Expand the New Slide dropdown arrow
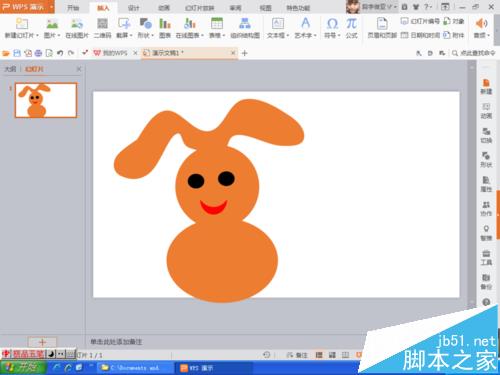Image resolution: width=500 pixels, height=375 pixels. tap(37, 35)
